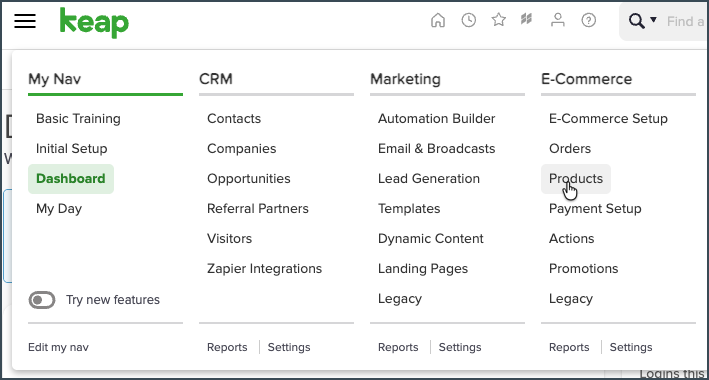This screenshot has height=380, width=709.
Task: Open Products
Action: [576, 179]
